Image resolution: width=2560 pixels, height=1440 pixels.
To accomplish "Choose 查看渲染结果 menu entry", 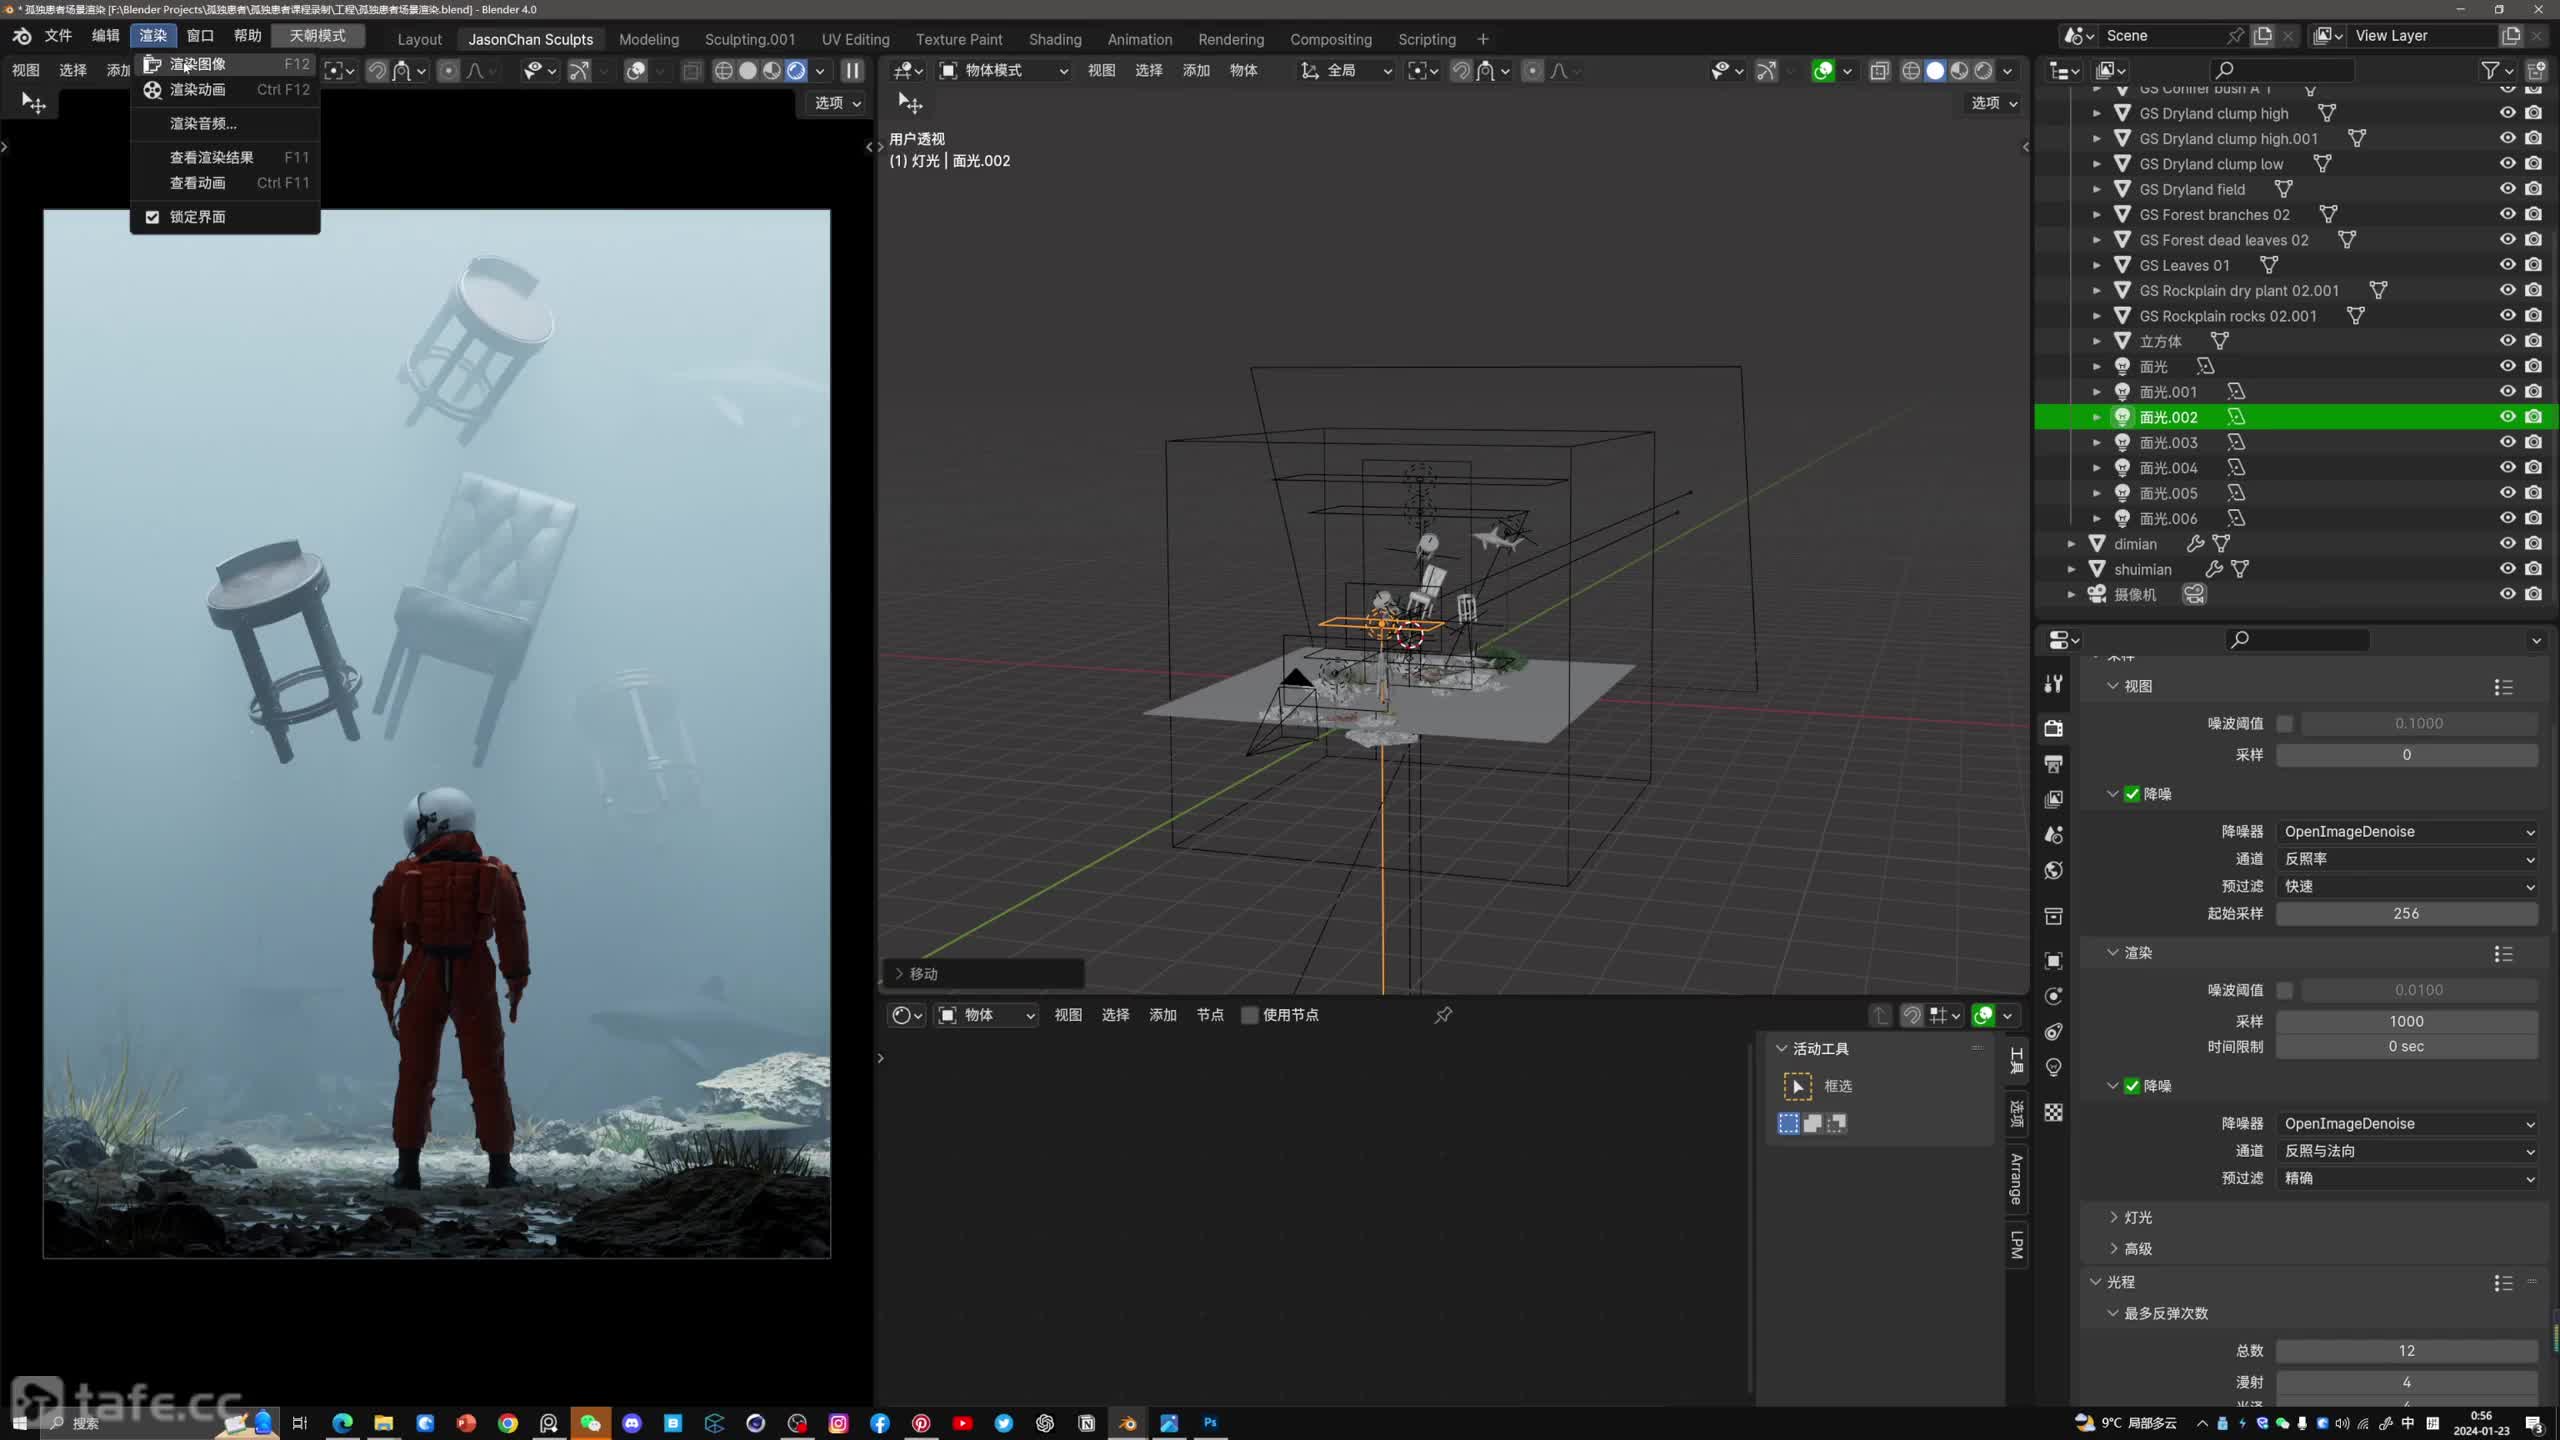I will 226,157.
